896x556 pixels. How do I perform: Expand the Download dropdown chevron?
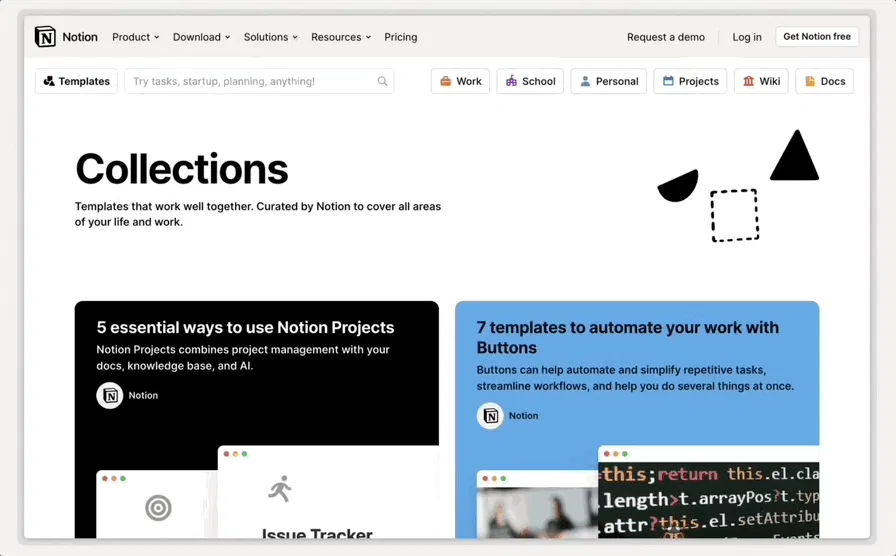[227, 37]
